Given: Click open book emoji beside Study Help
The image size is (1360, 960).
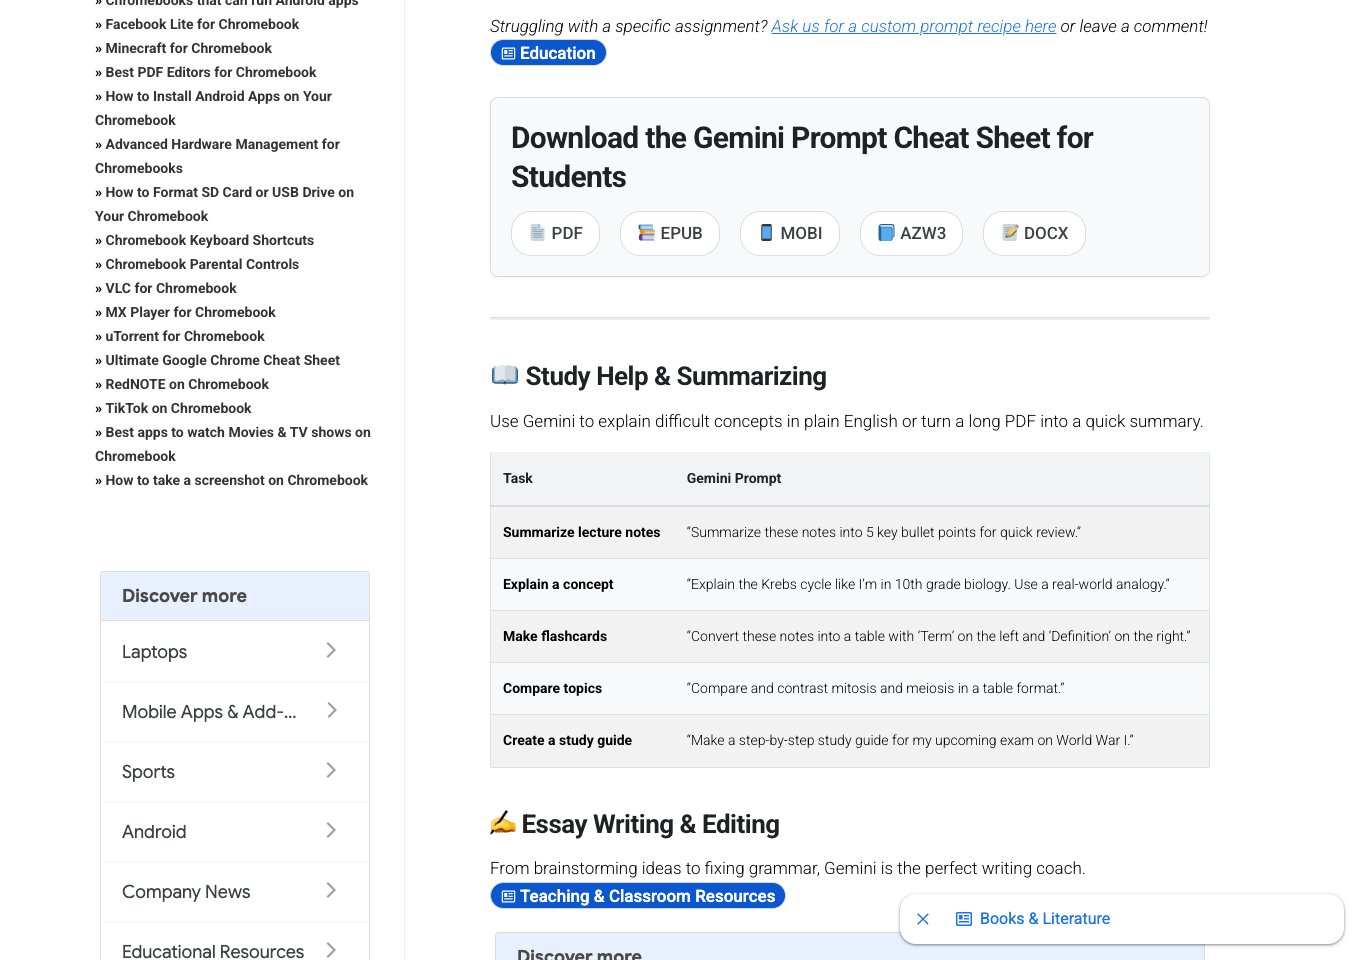Looking at the screenshot, I should click(x=504, y=375).
